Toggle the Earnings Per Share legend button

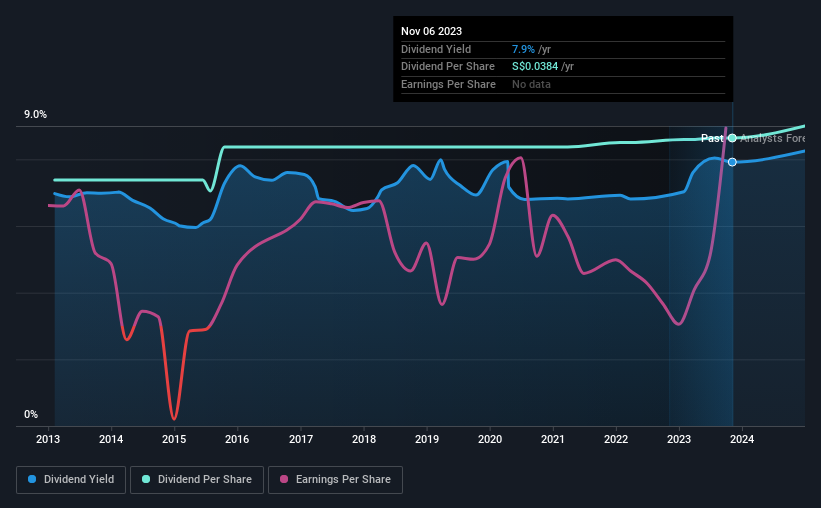335,480
